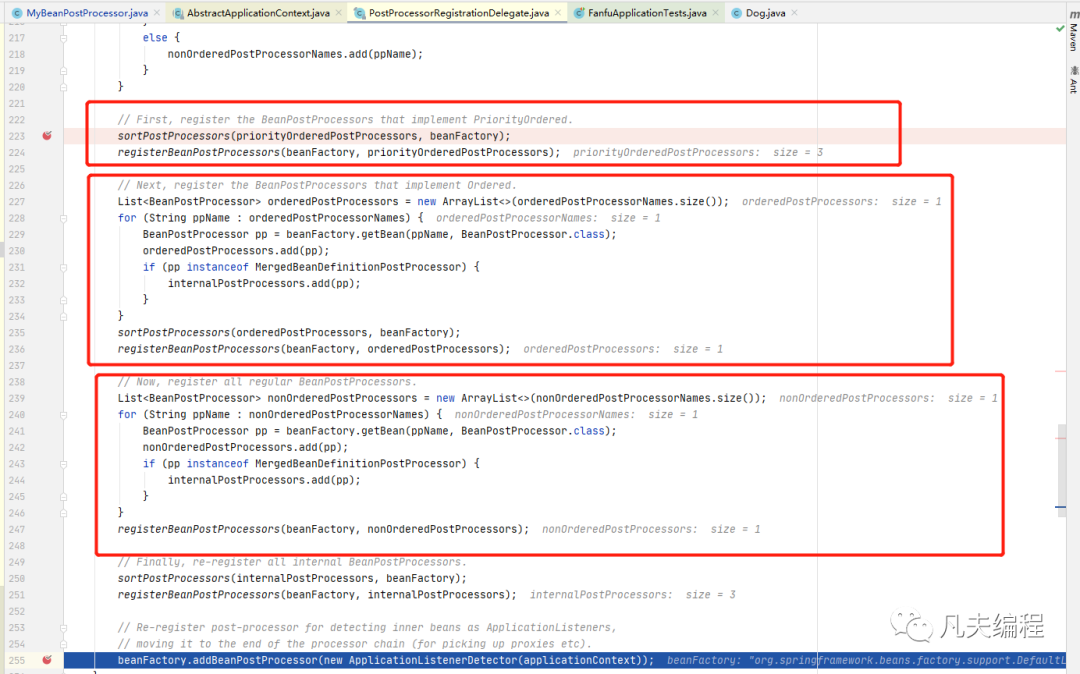Image resolution: width=1080 pixels, height=674 pixels.
Task: Open the AbstractApplicationContext.java tab
Action: point(258,12)
